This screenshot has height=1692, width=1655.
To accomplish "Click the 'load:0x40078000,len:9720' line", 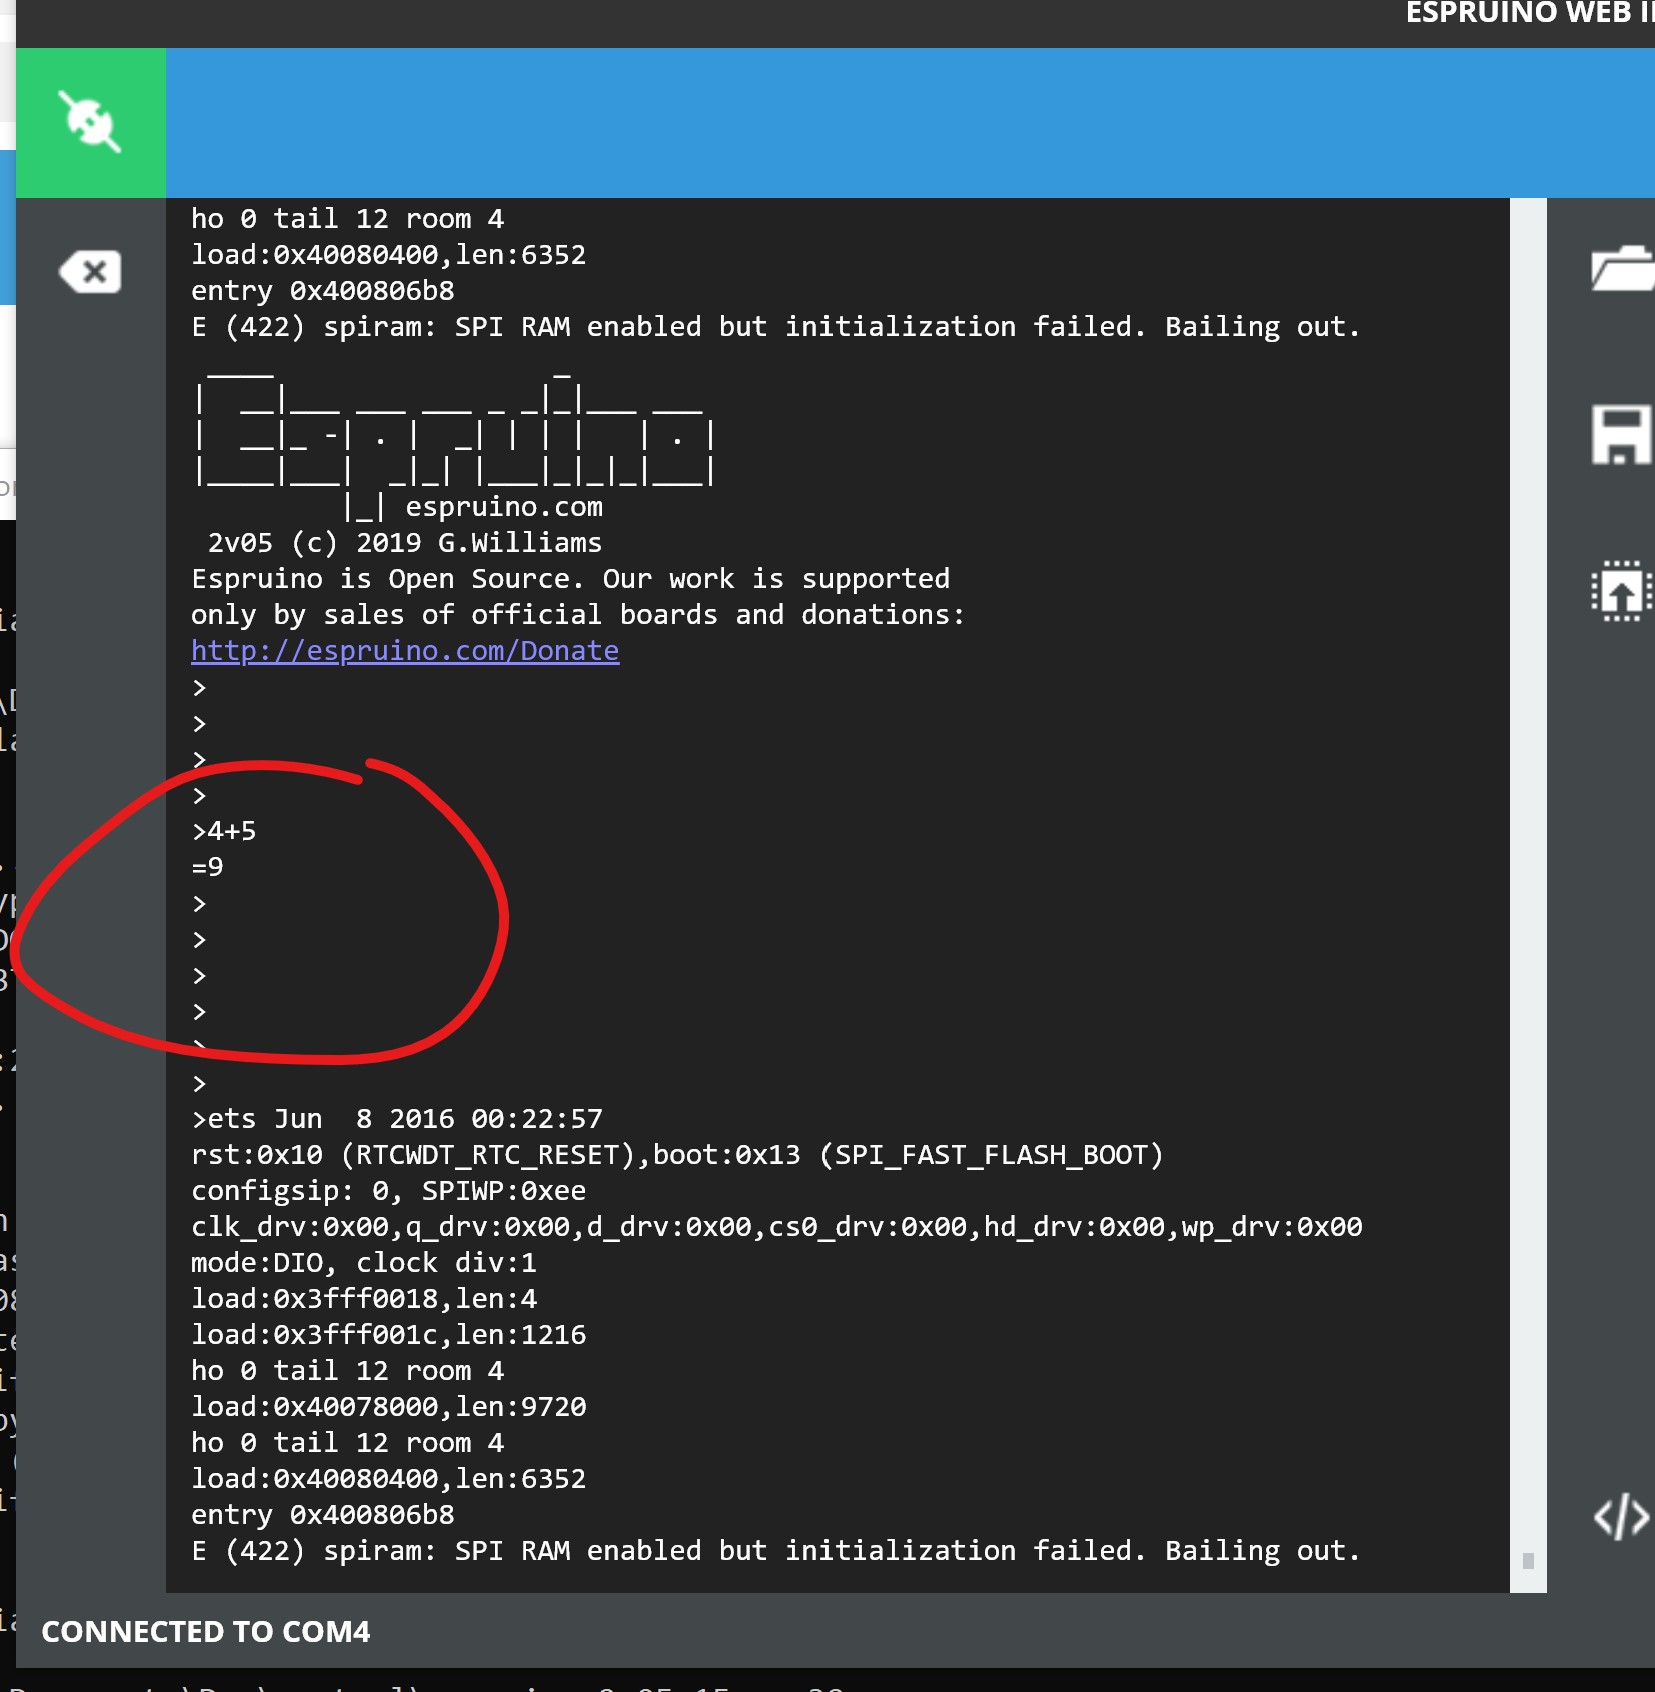I will click(x=389, y=1407).
